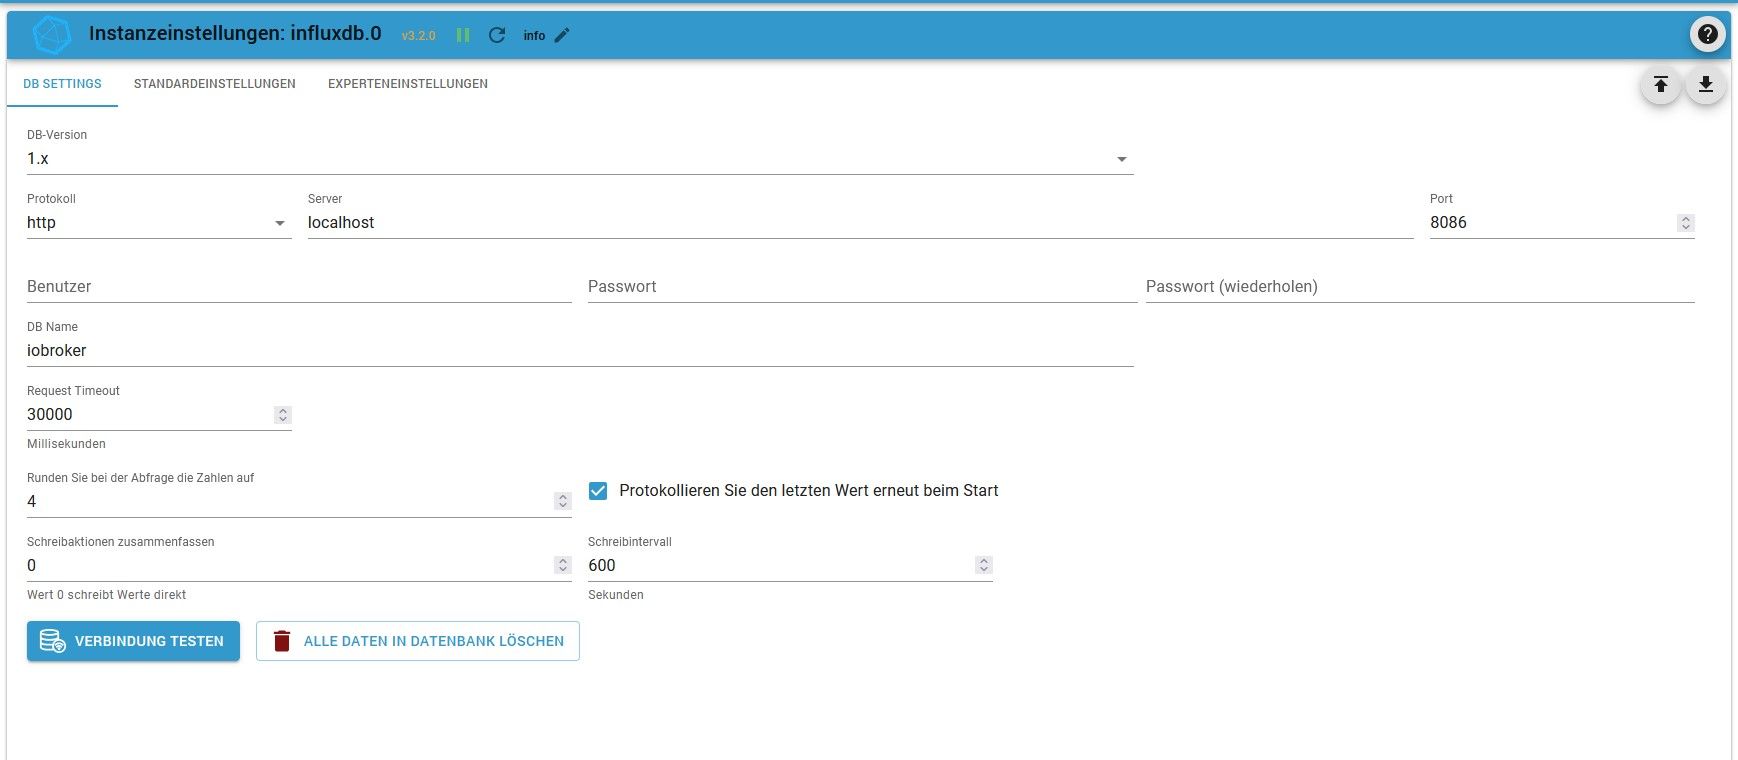
Task: Click VERBINDUNG TESTEN button
Action: [x=133, y=641]
